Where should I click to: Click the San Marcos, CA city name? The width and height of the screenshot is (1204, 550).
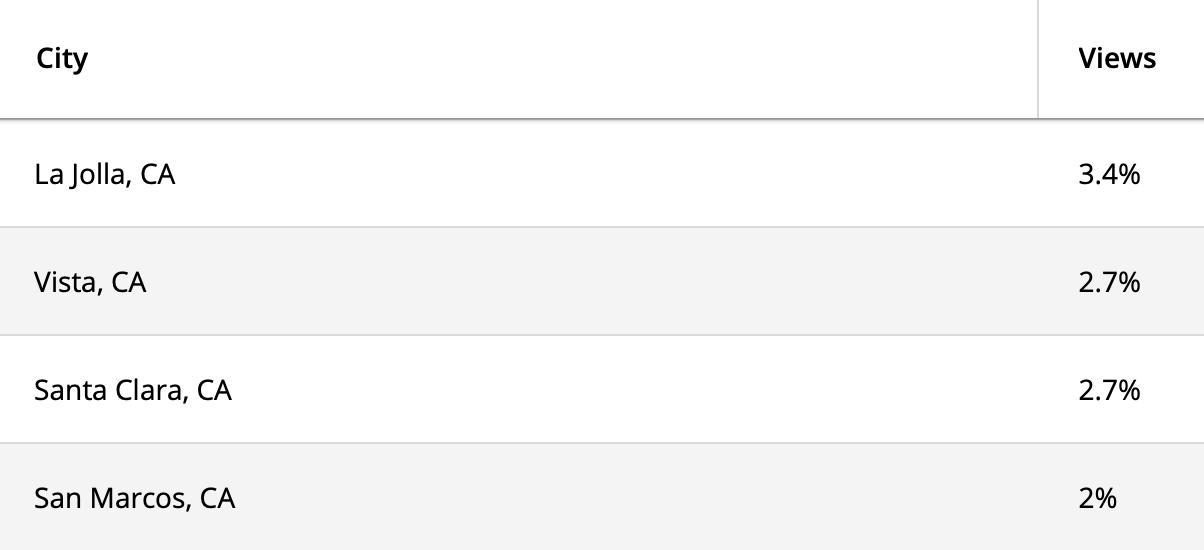point(135,498)
